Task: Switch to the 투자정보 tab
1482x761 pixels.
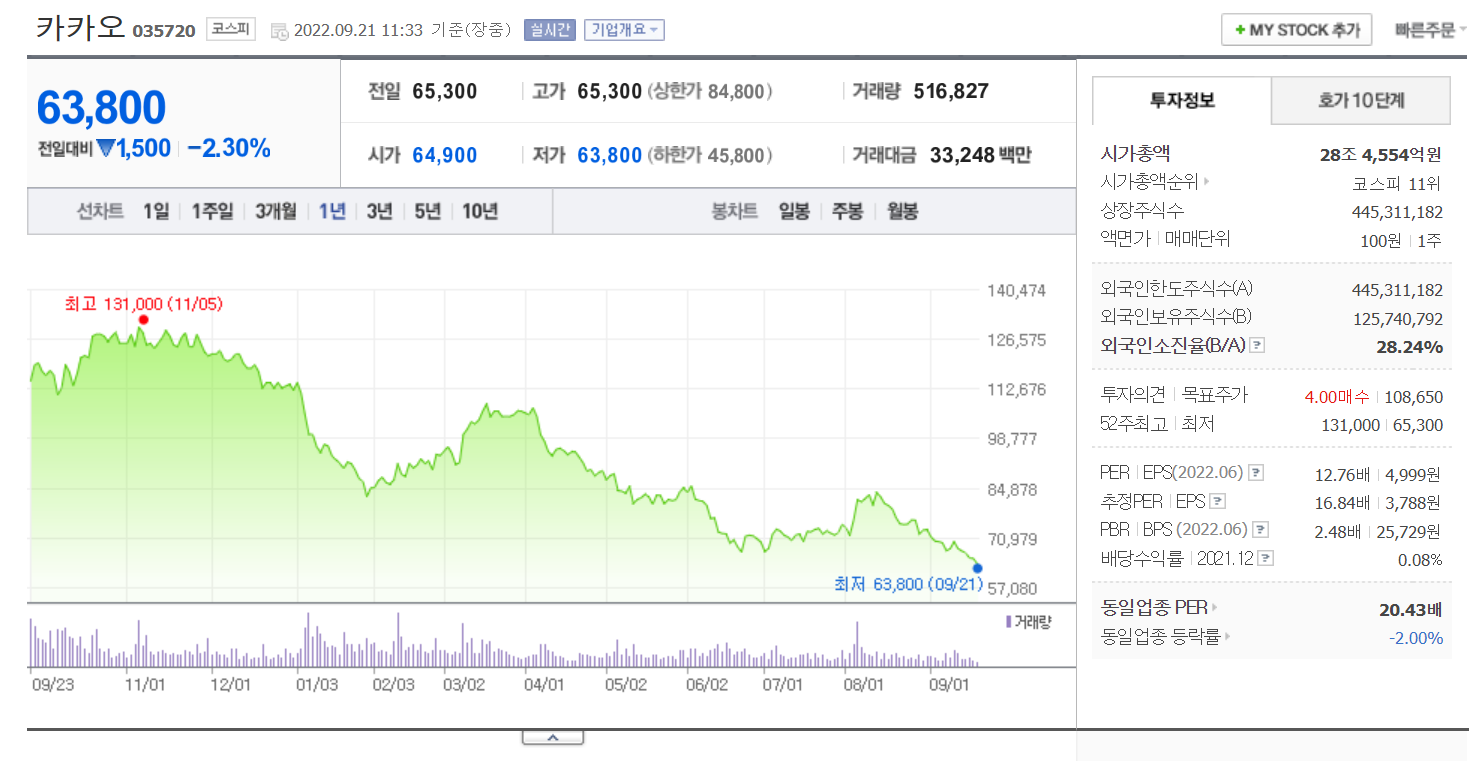Action: coord(1182,101)
